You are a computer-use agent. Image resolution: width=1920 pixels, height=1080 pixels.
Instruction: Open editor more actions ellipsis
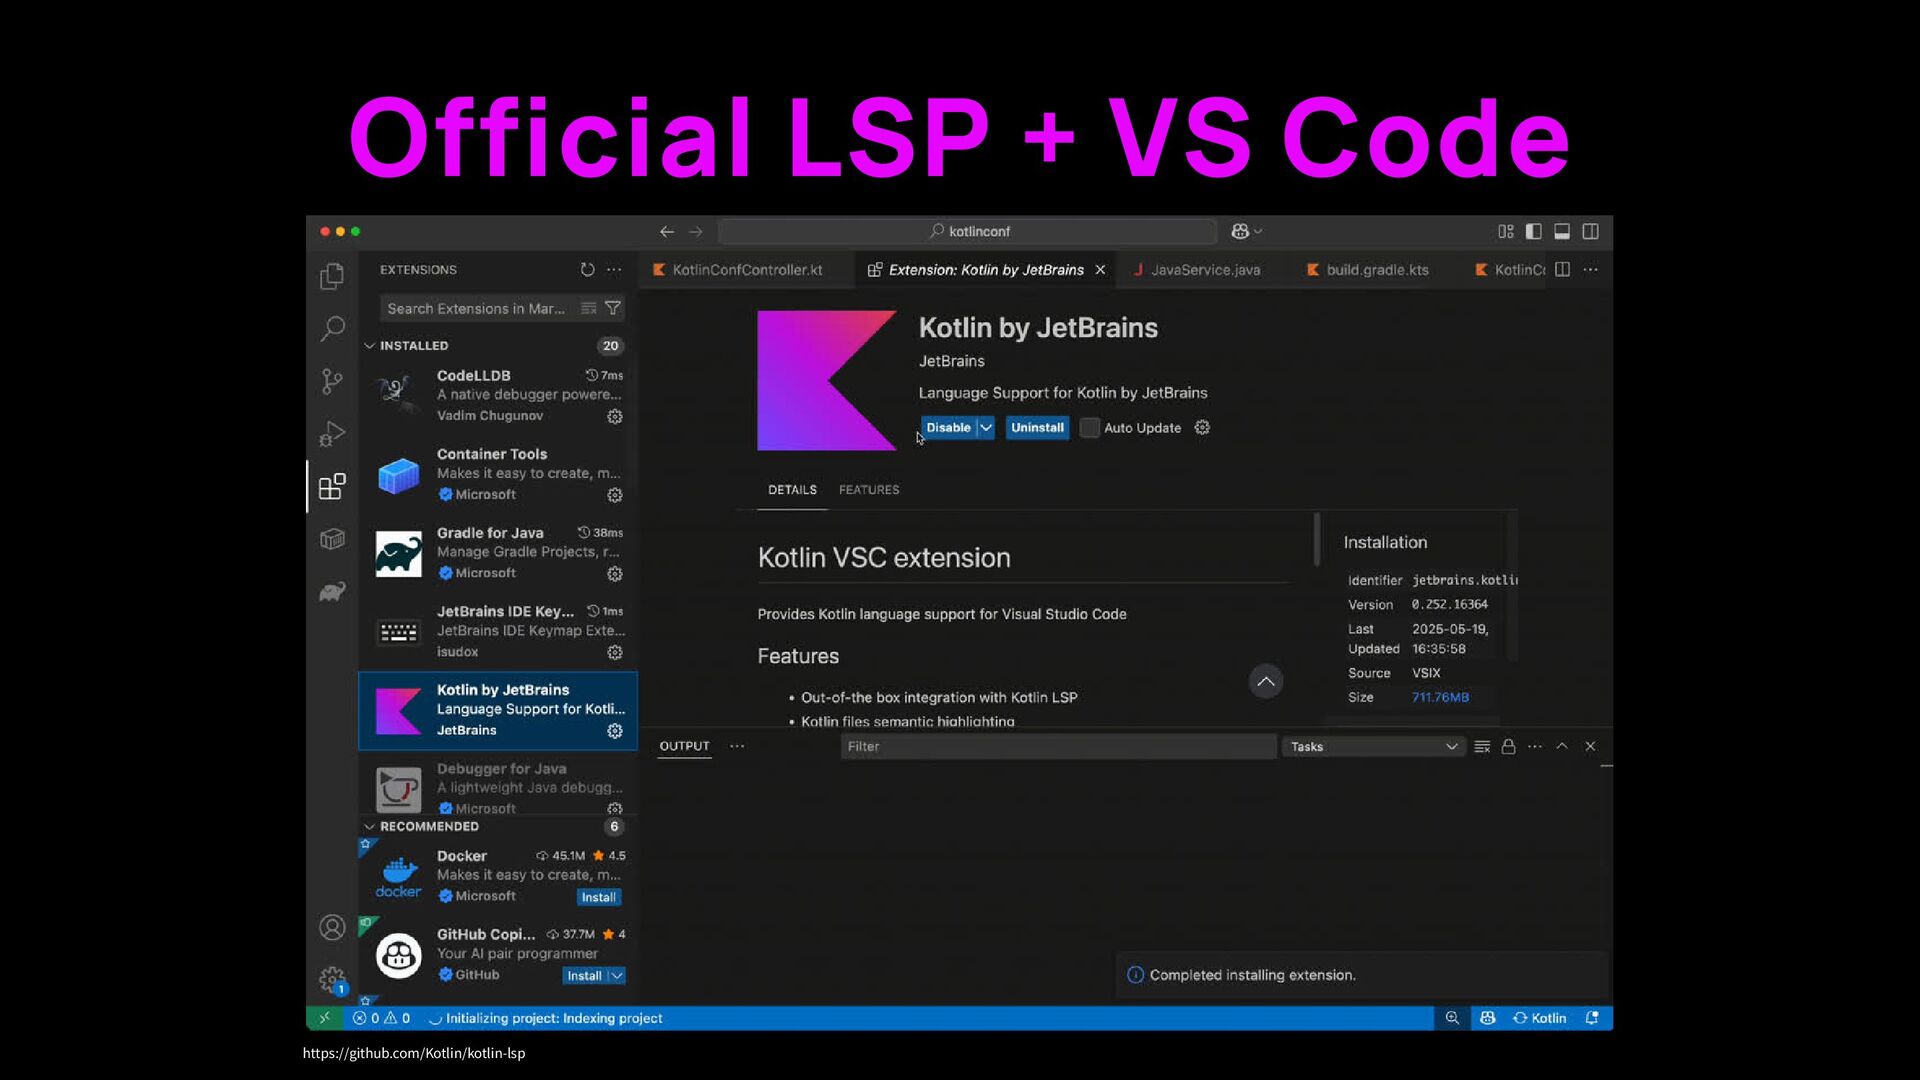click(x=1590, y=270)
